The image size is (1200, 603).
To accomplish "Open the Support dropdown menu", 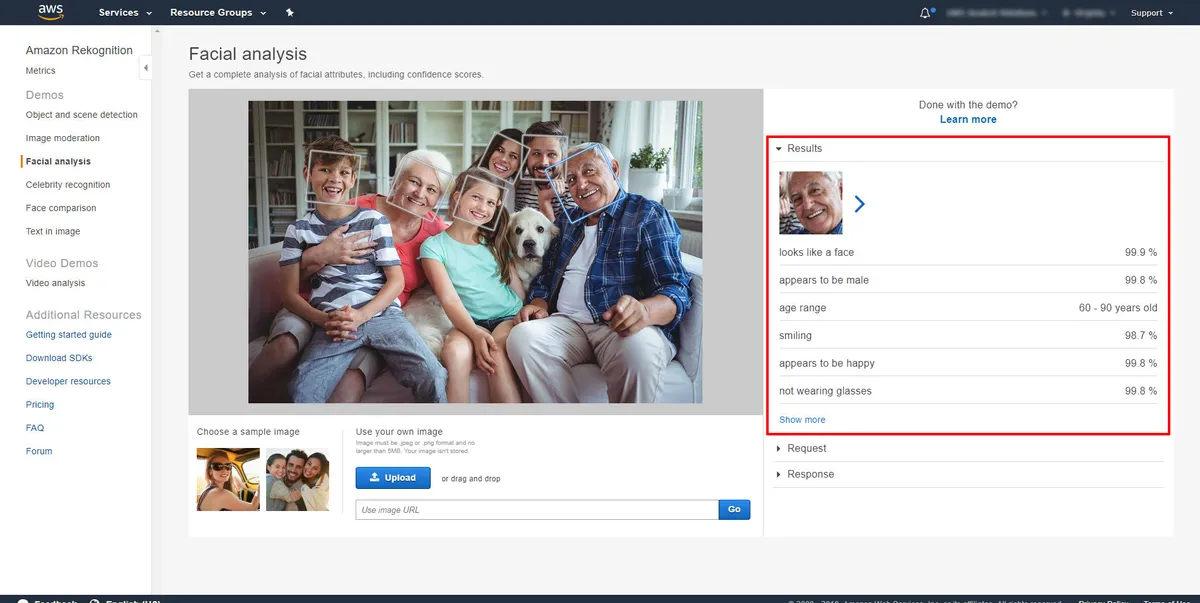I will click(x=1152, y=13).
